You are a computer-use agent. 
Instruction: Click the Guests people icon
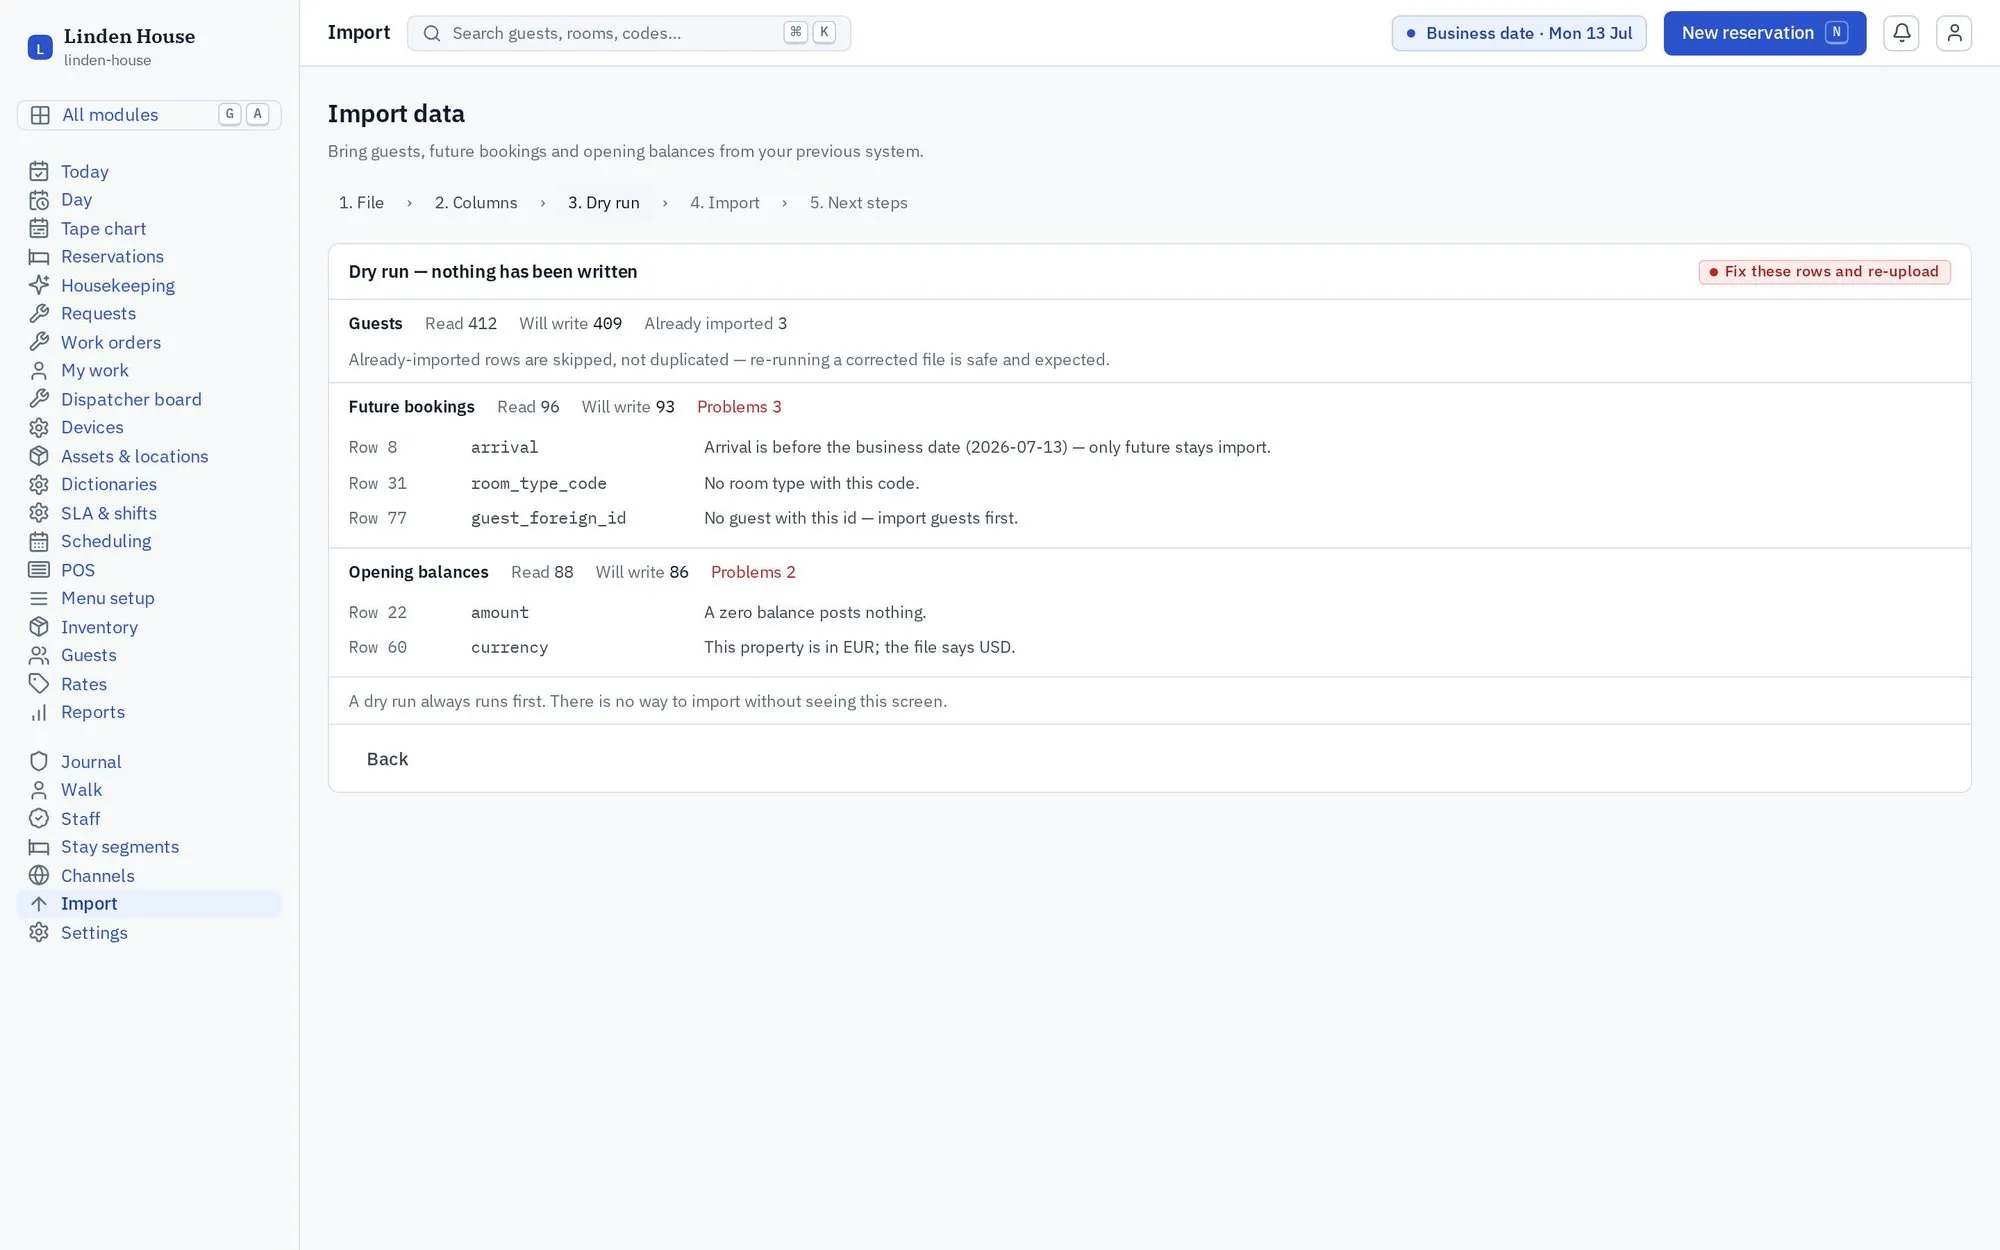coord(39,655)
